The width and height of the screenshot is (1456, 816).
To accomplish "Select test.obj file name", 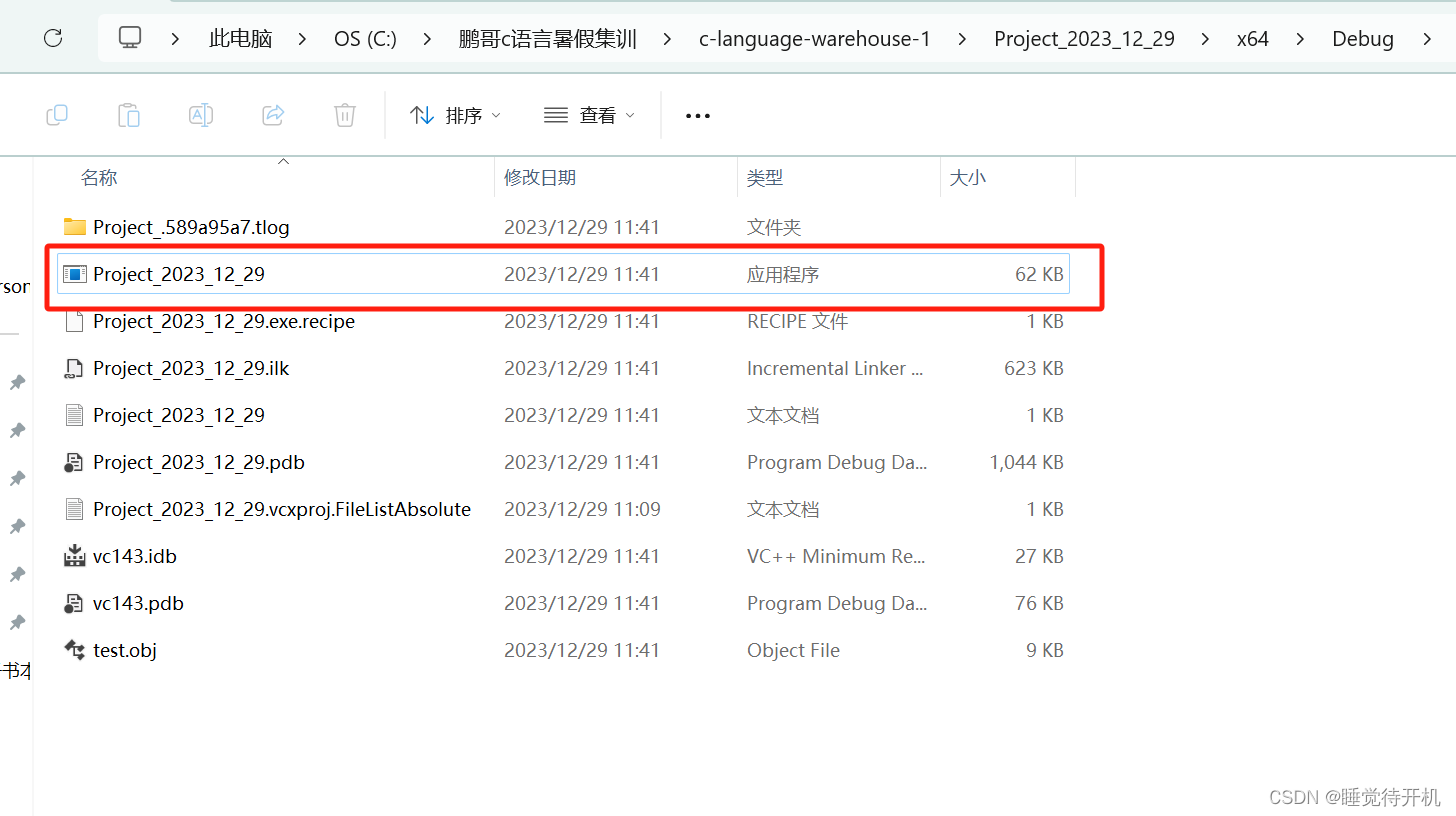I will coord(125,650).
